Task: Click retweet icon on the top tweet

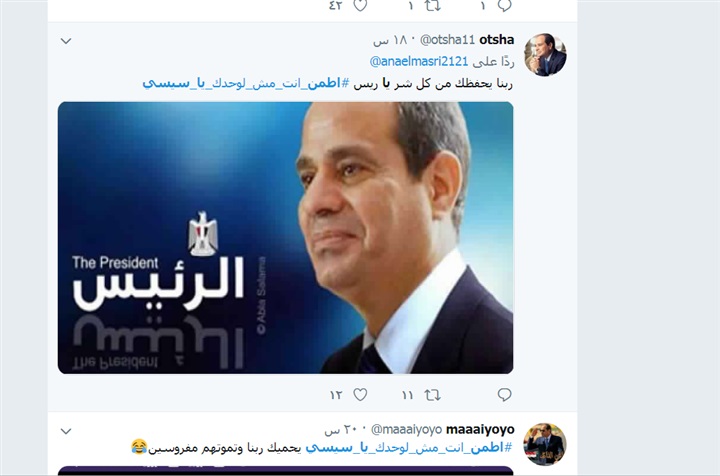Action: pos(432,5)
